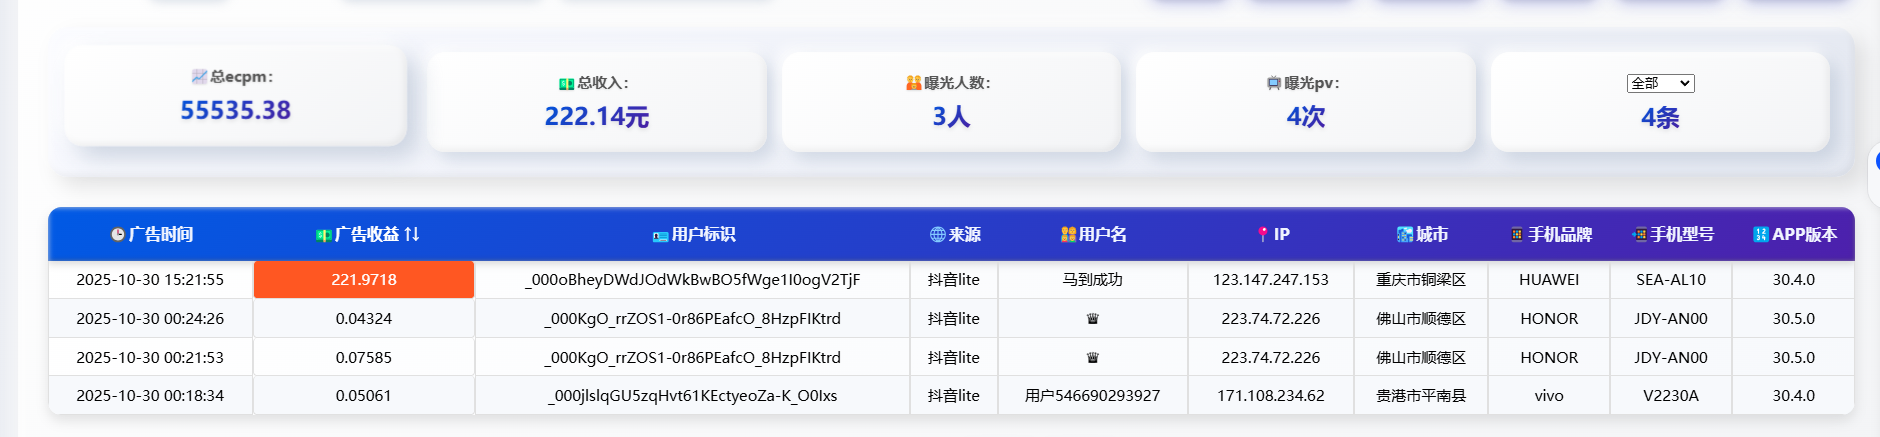
Task: Click IP address 123.147.247.153
Action: point(1270,280)
